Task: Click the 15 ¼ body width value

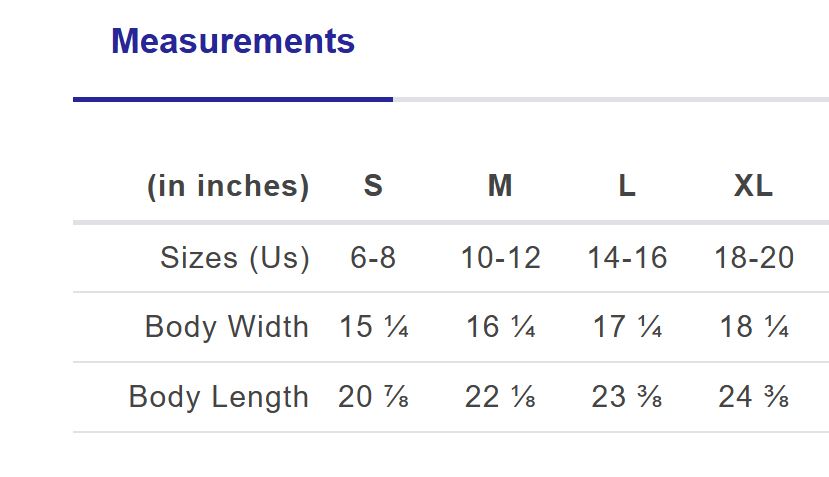Action: [x=373, y=327]
